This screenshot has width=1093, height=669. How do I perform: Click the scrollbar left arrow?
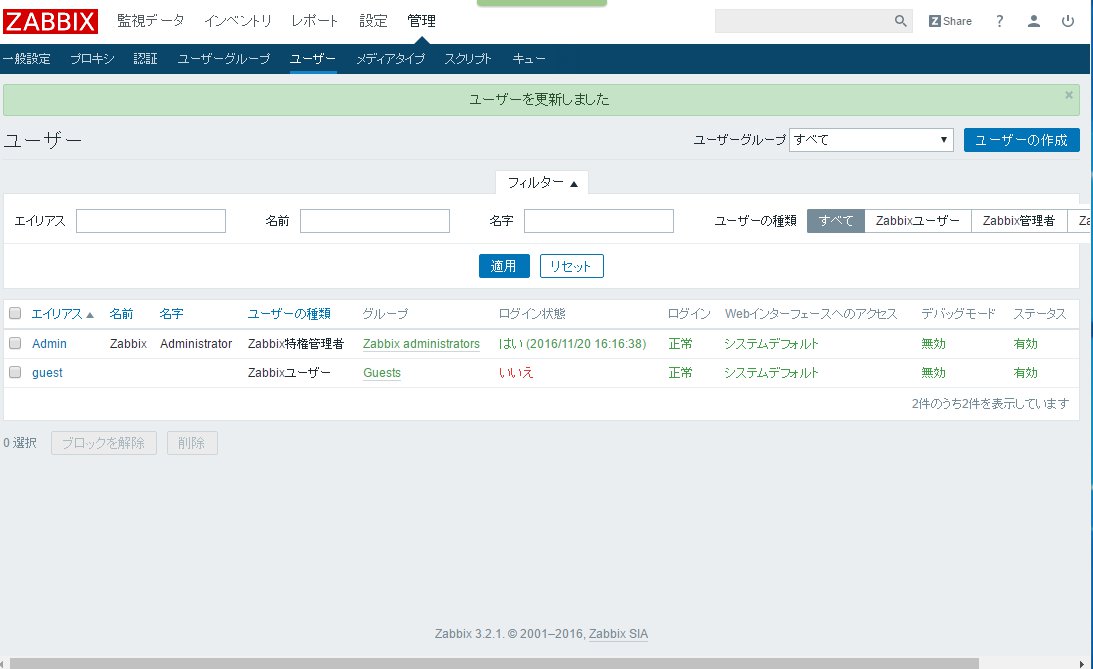(x=3, y=664)
